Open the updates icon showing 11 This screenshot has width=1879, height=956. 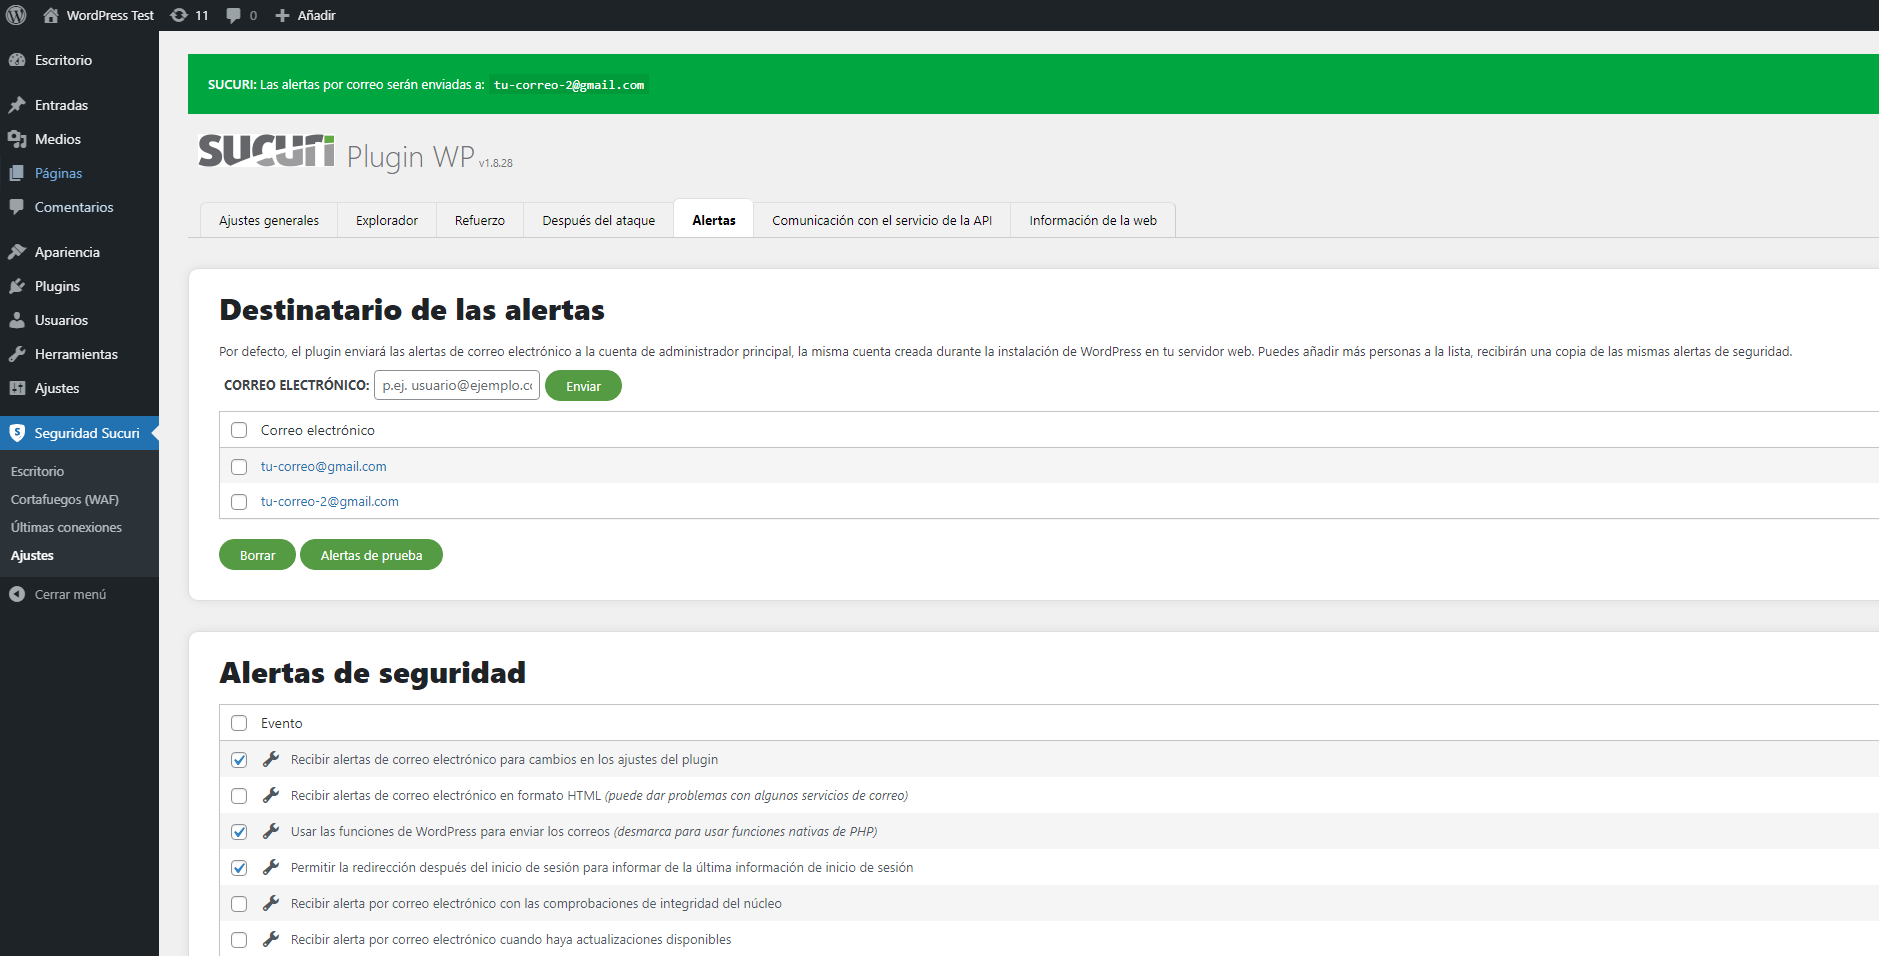[x=179, y=15]
